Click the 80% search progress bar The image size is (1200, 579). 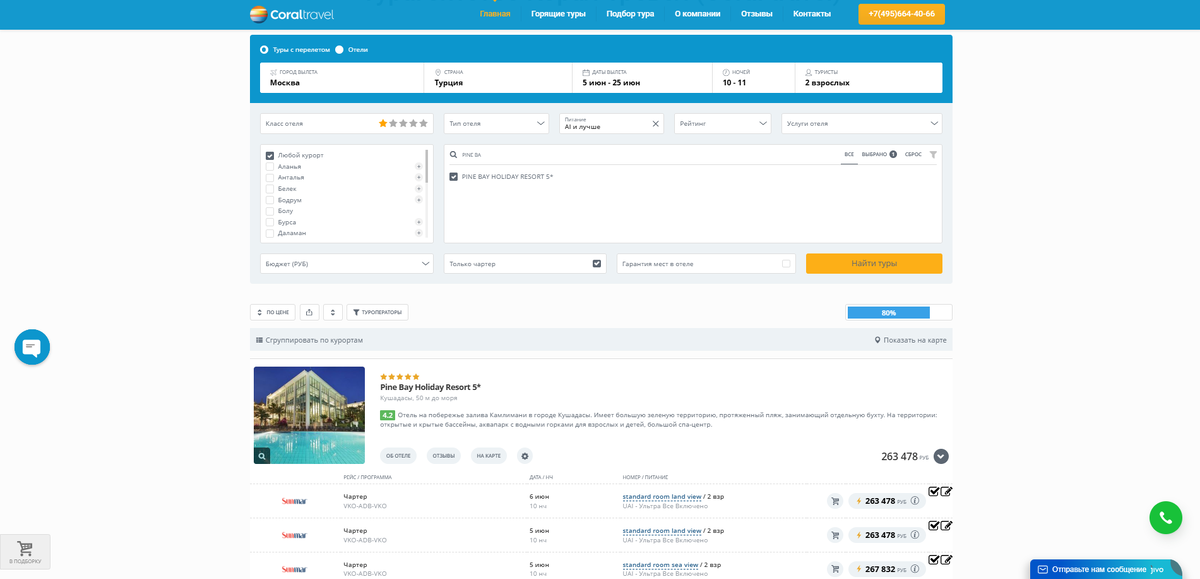pyautogui.click(x=898, y=313)
